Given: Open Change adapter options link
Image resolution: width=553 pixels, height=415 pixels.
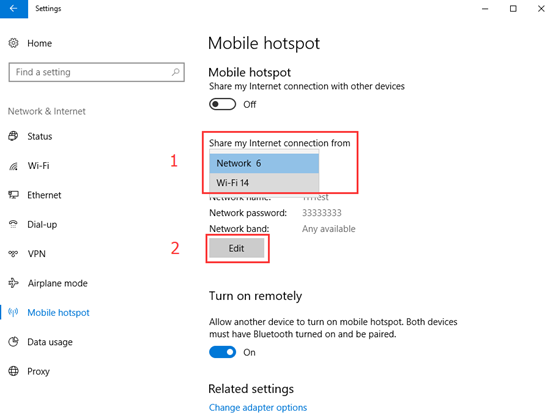Looking at the screenshot, I should pos(258,408).
